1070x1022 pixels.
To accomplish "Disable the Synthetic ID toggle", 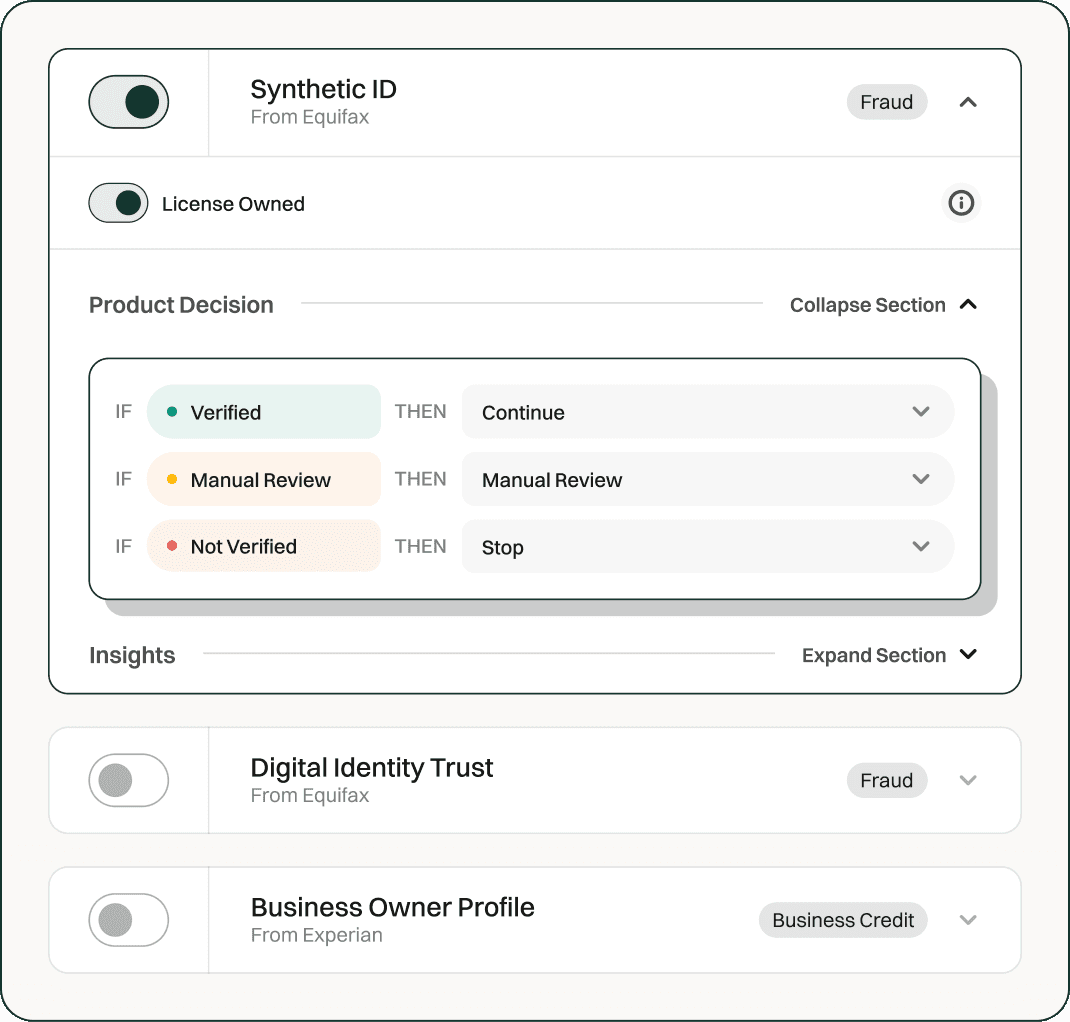I will click(x=129, y=102).
